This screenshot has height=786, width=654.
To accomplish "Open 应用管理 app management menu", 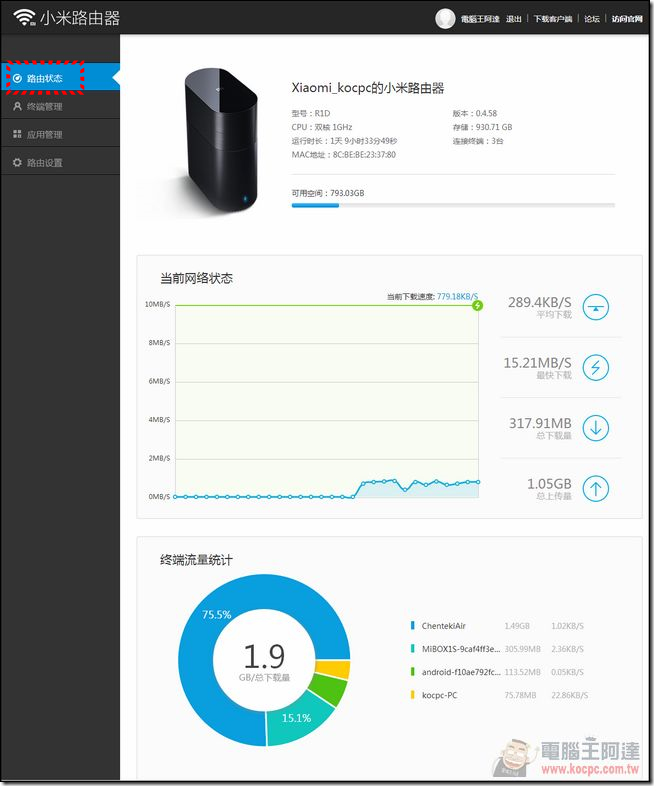I will pos(60,134).
